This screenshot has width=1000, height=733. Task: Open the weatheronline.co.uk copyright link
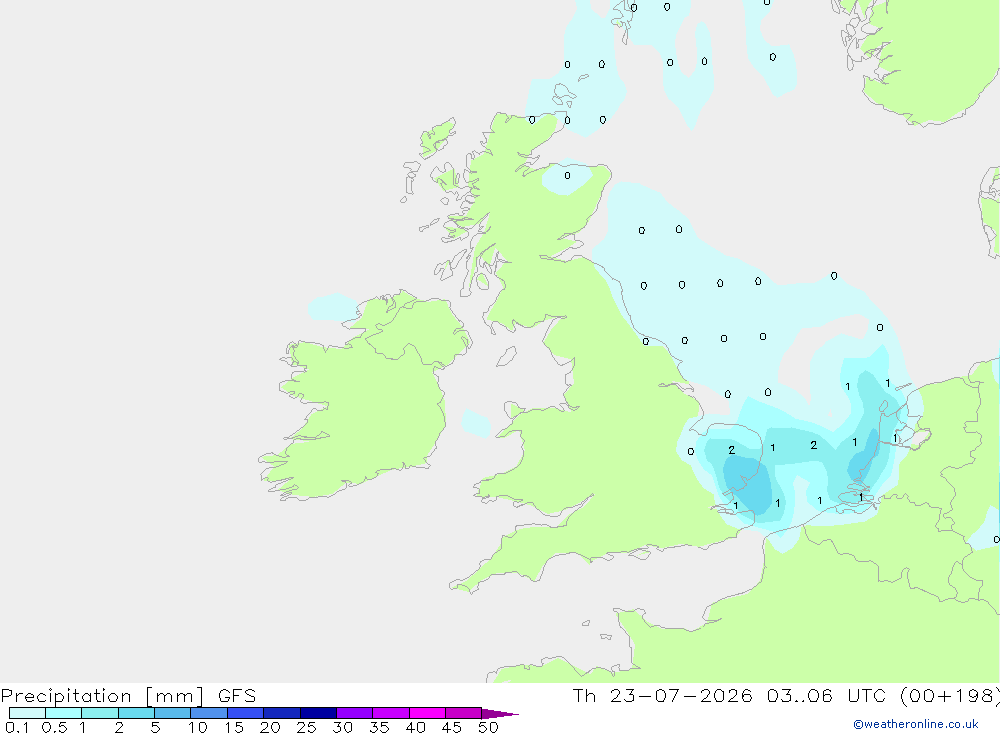point(916,724)
